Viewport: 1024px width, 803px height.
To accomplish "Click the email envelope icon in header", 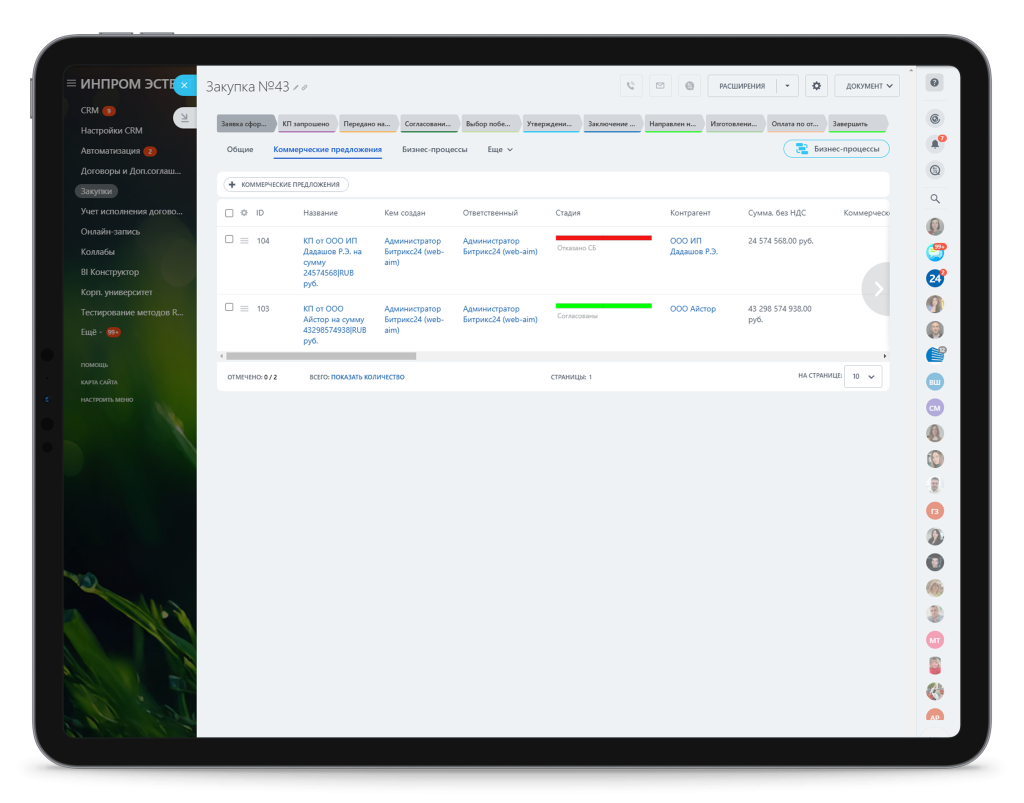I will [660, 86].
